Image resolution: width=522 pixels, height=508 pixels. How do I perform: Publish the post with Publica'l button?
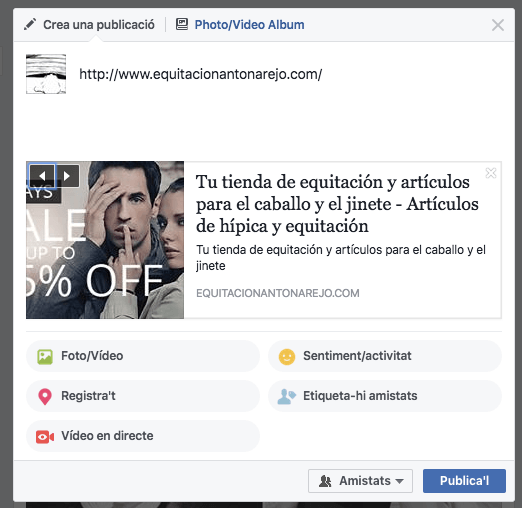pos(464,481)
